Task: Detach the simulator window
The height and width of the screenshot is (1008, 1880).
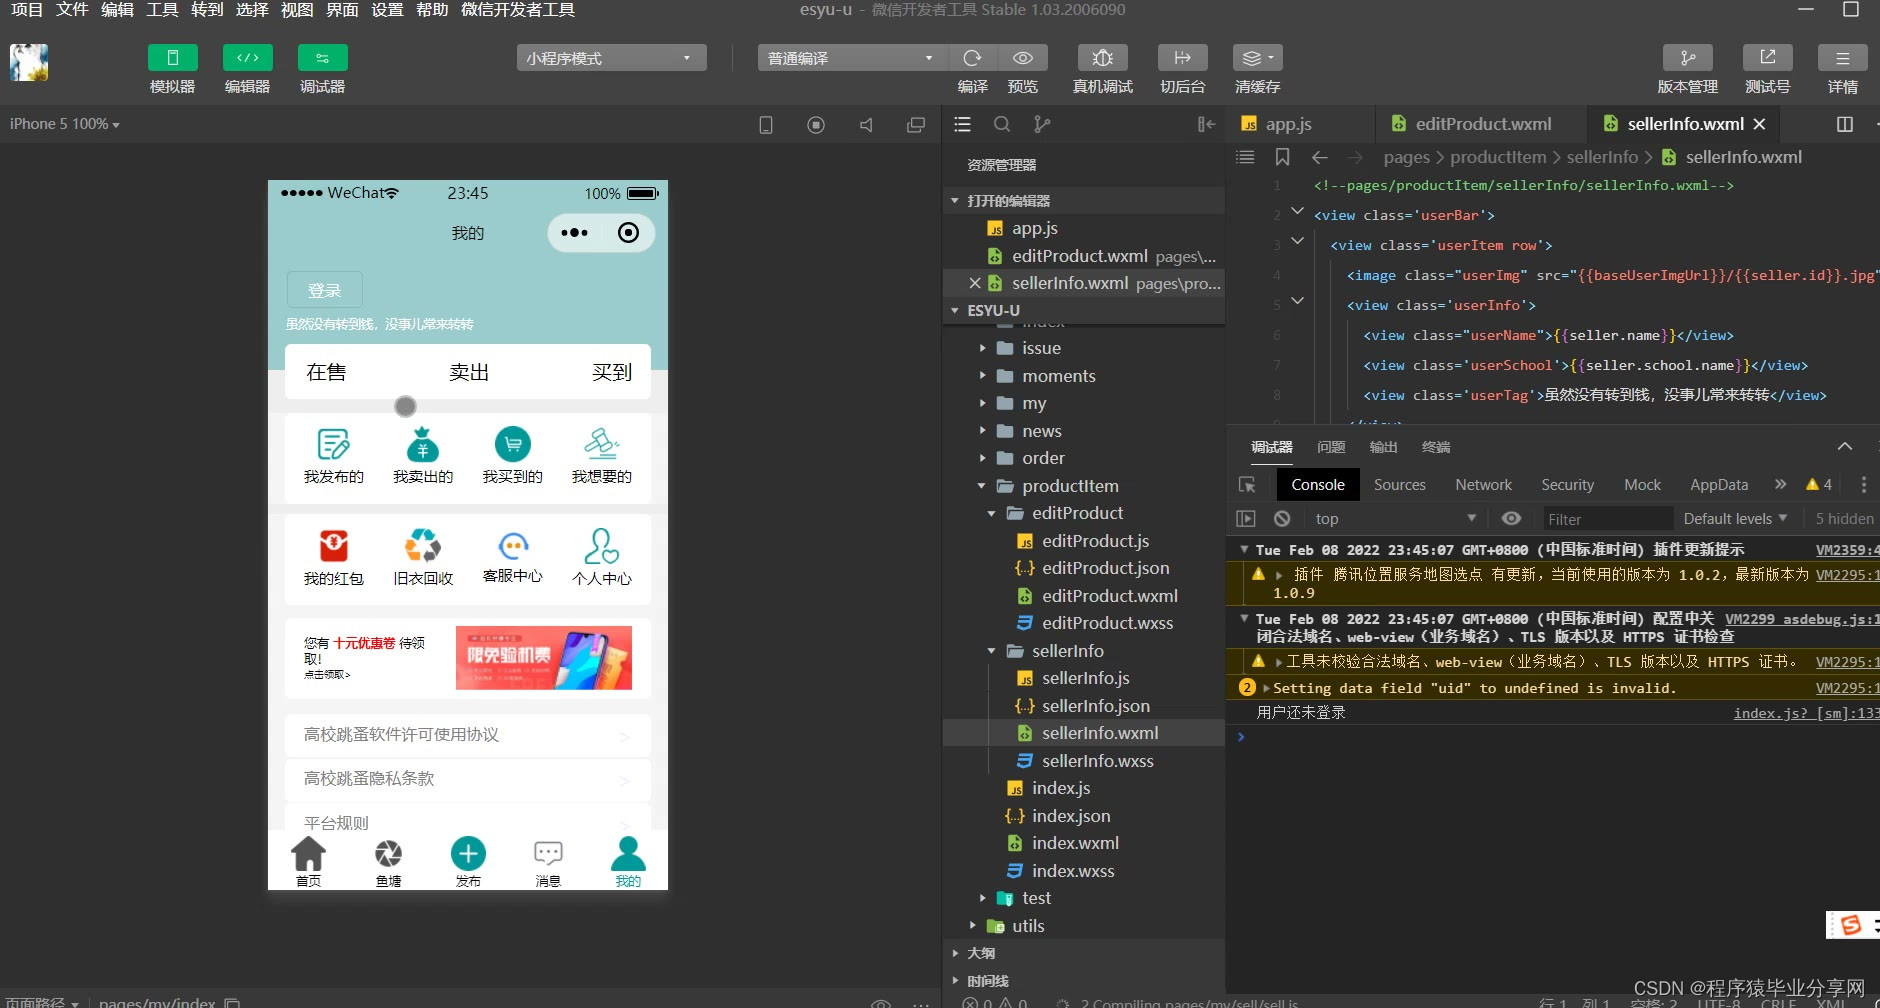Action: point(916,125)
